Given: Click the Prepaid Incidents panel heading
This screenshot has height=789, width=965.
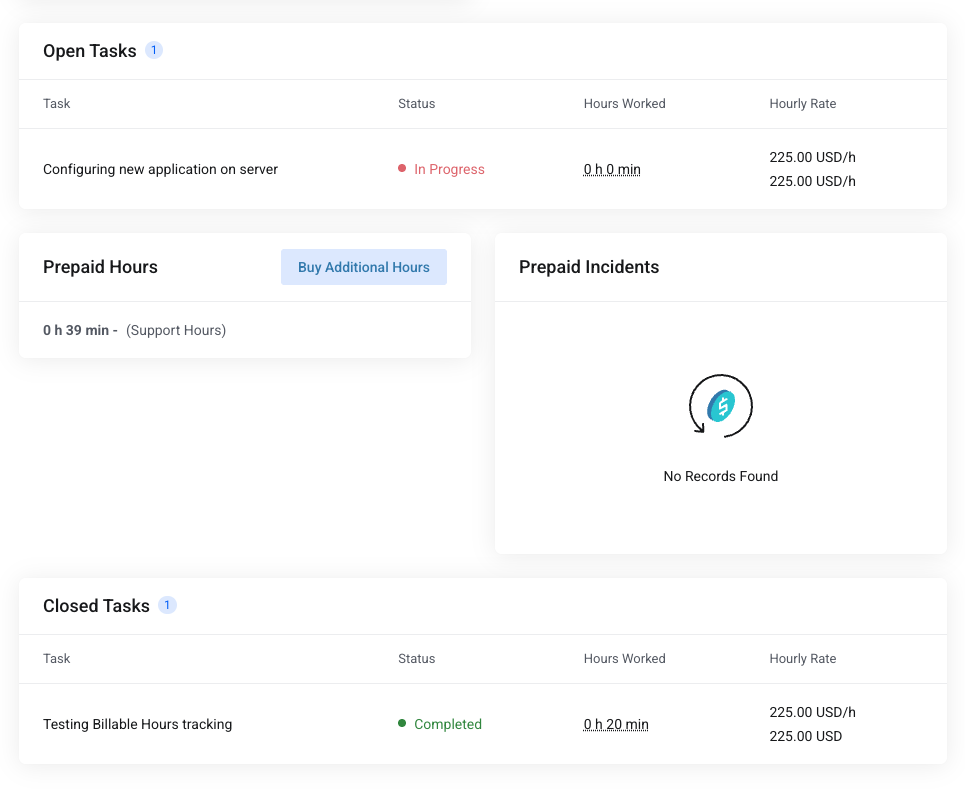Looking at the screenshot, I should [x=589, y=267].
